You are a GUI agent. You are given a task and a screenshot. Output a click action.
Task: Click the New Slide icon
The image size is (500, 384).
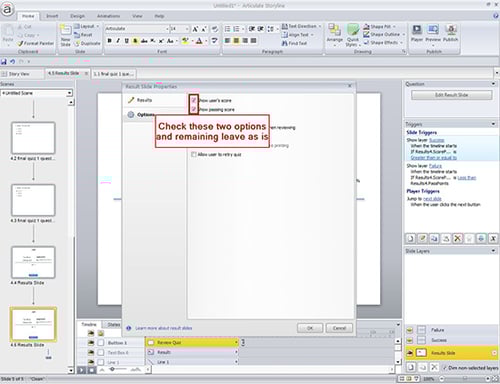(x=65, y=35)
